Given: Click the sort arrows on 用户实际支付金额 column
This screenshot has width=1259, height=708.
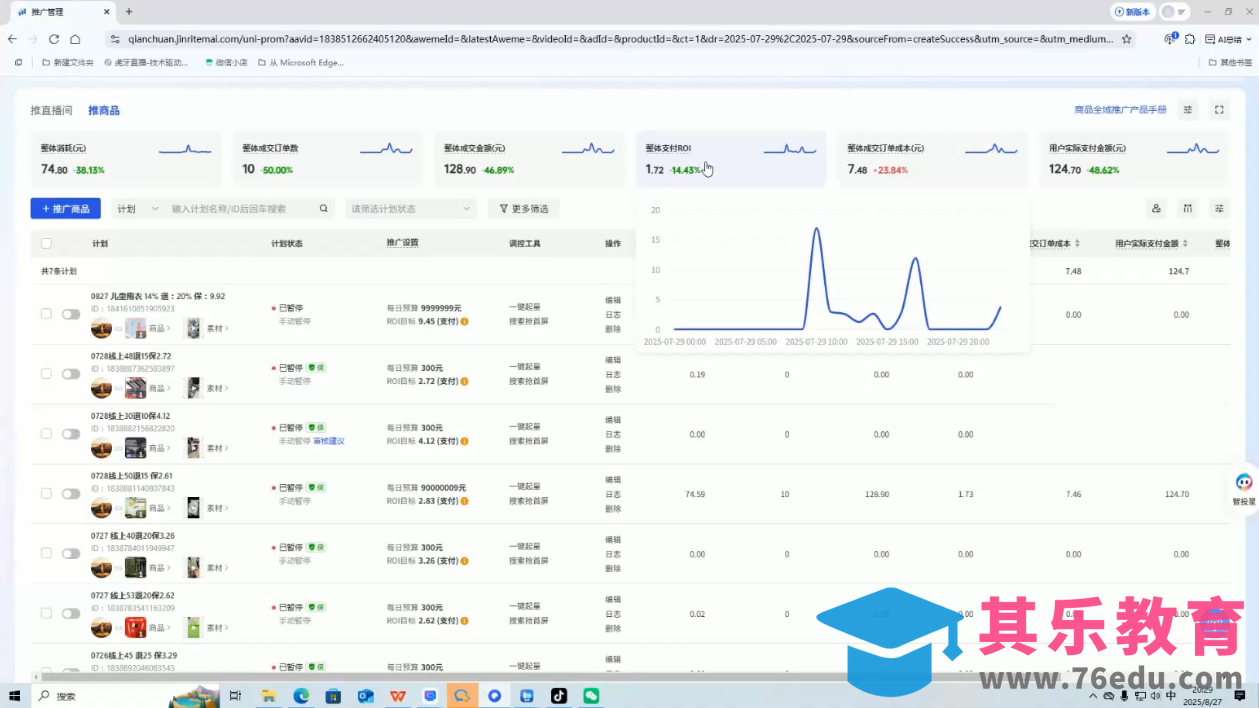Looking at the screenshot, I should pyautogui.click(x=1186, y=244).
